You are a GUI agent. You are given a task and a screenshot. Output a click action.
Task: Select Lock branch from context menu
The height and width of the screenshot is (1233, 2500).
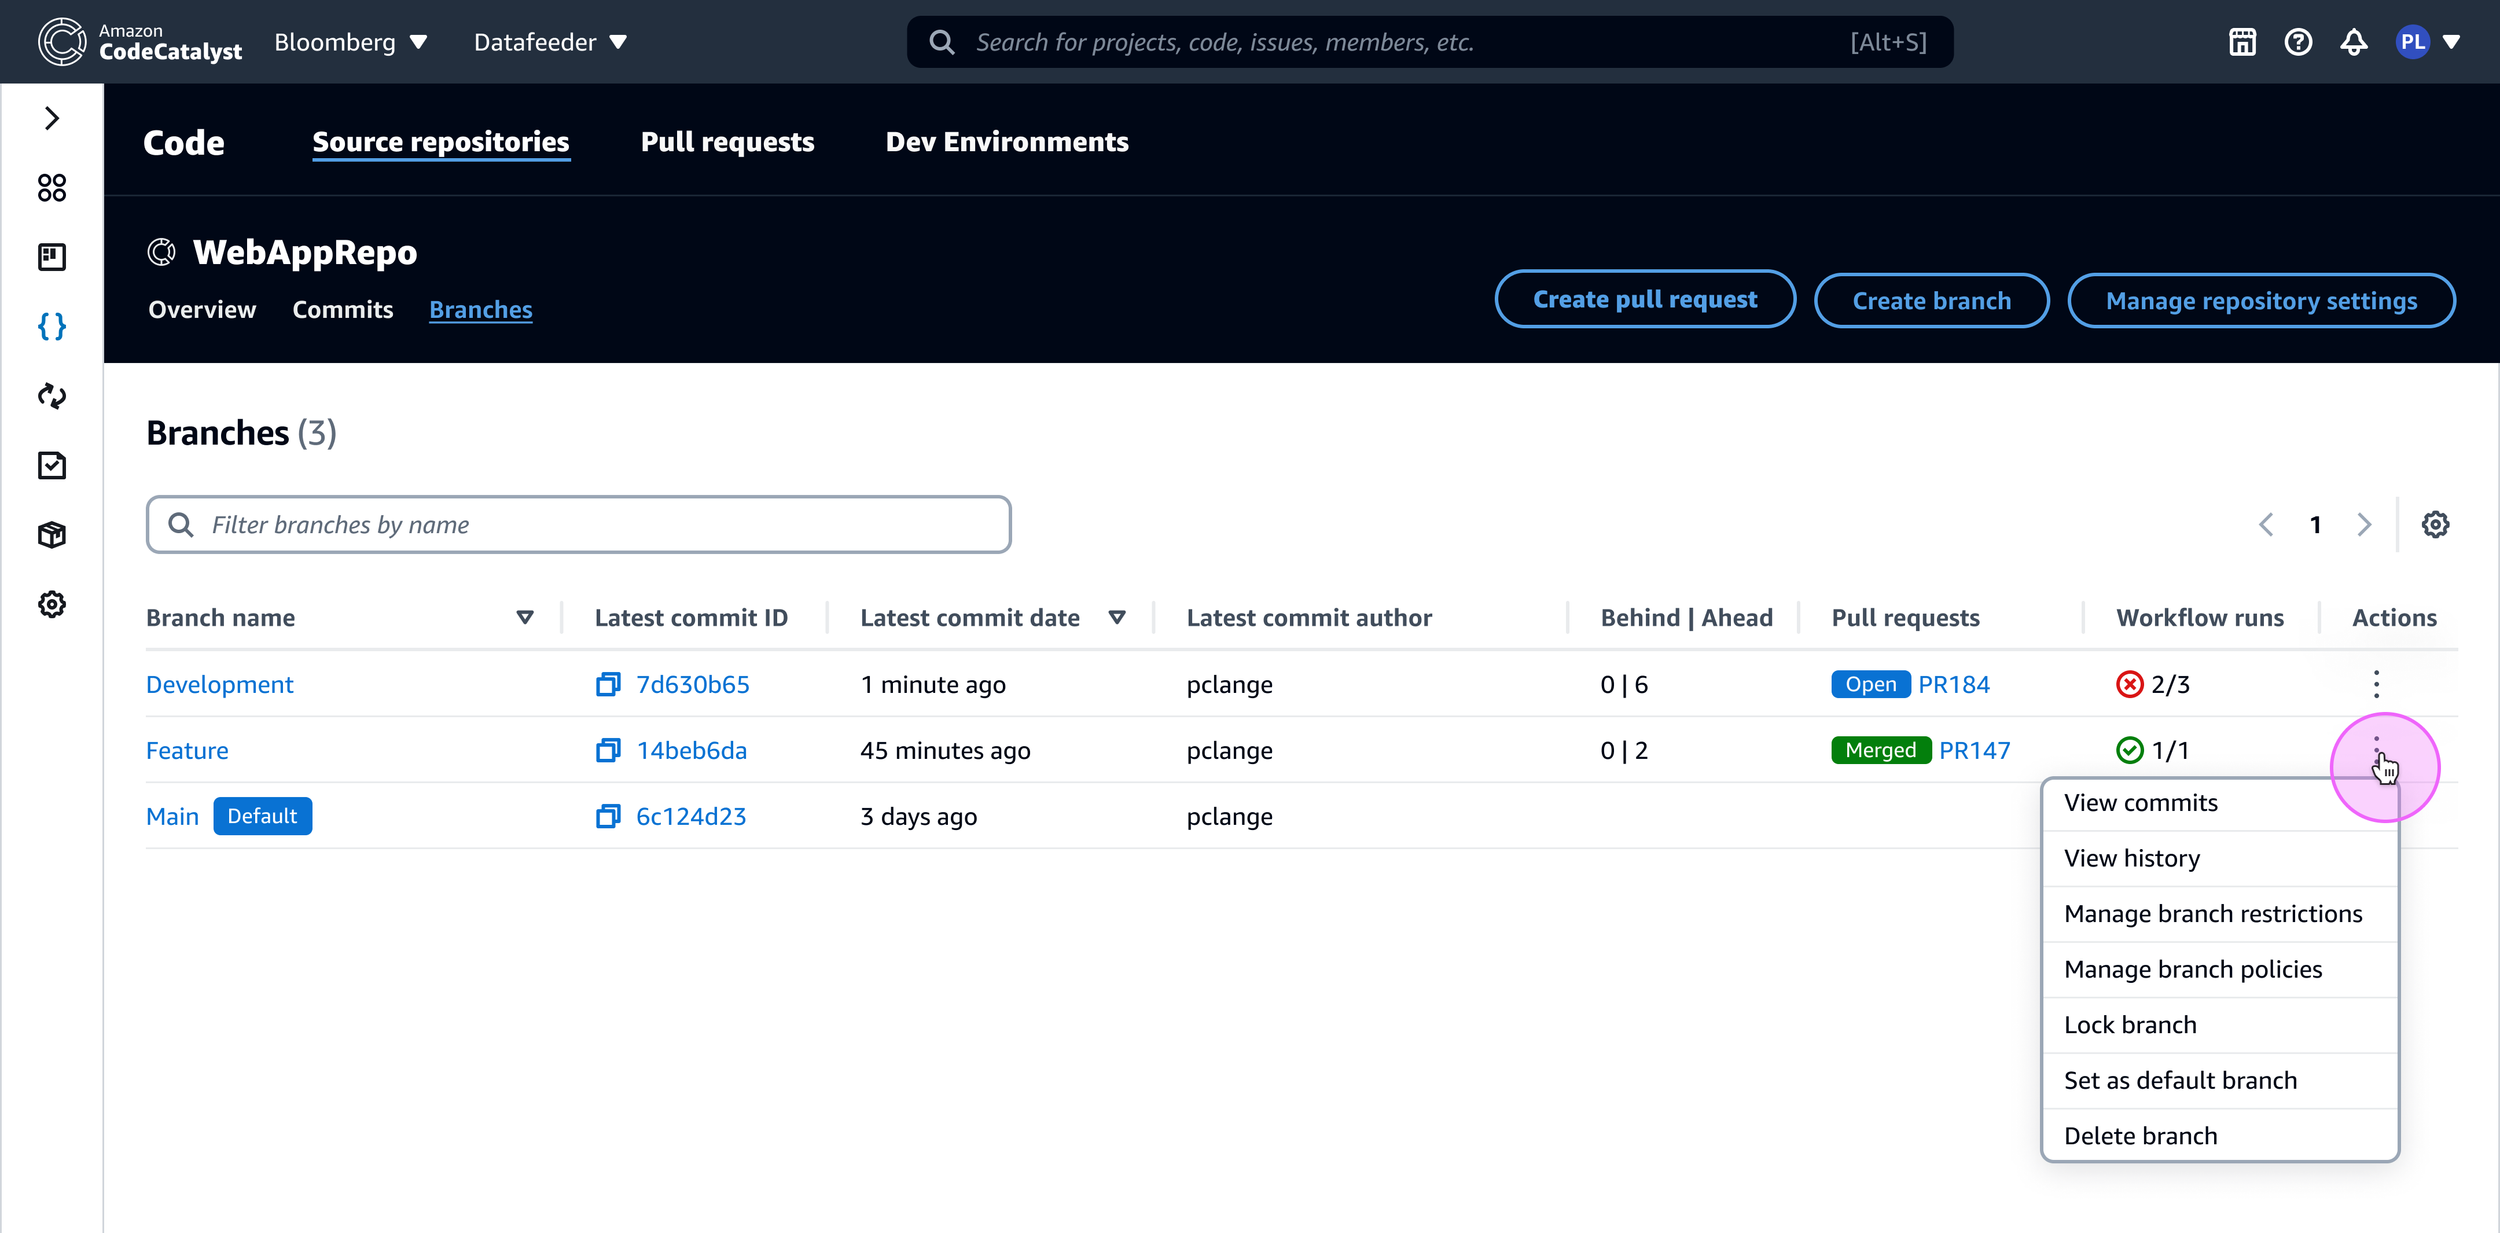2130,1025
